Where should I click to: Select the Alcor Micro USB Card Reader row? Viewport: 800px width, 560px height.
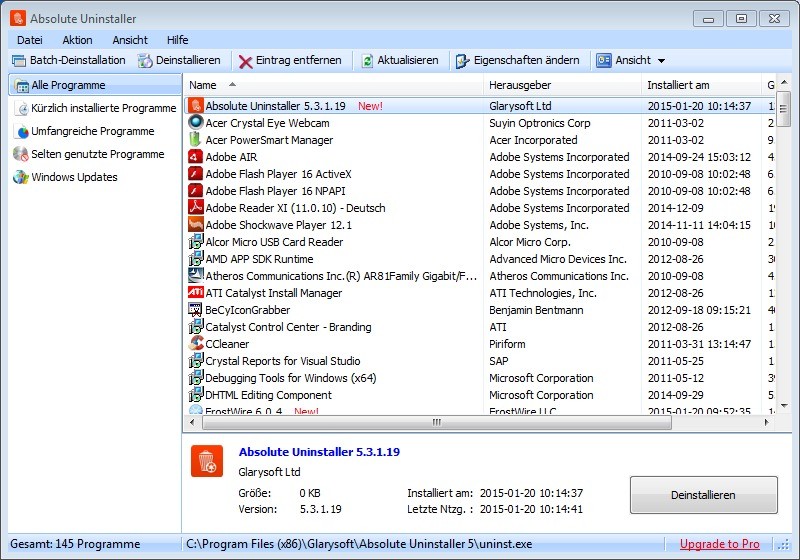coord(480,242)
